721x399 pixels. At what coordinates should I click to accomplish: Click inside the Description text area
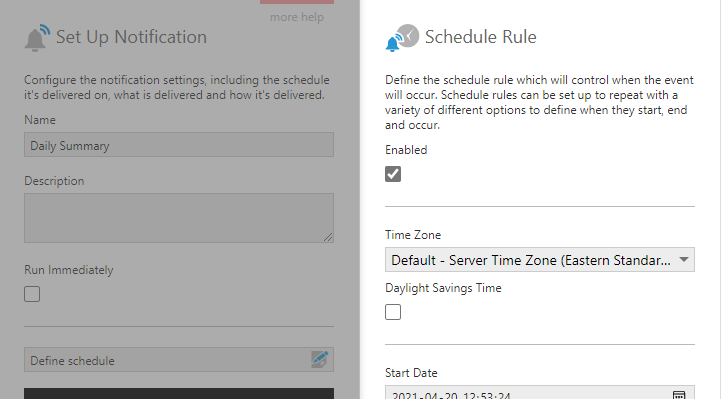[179, 218]
